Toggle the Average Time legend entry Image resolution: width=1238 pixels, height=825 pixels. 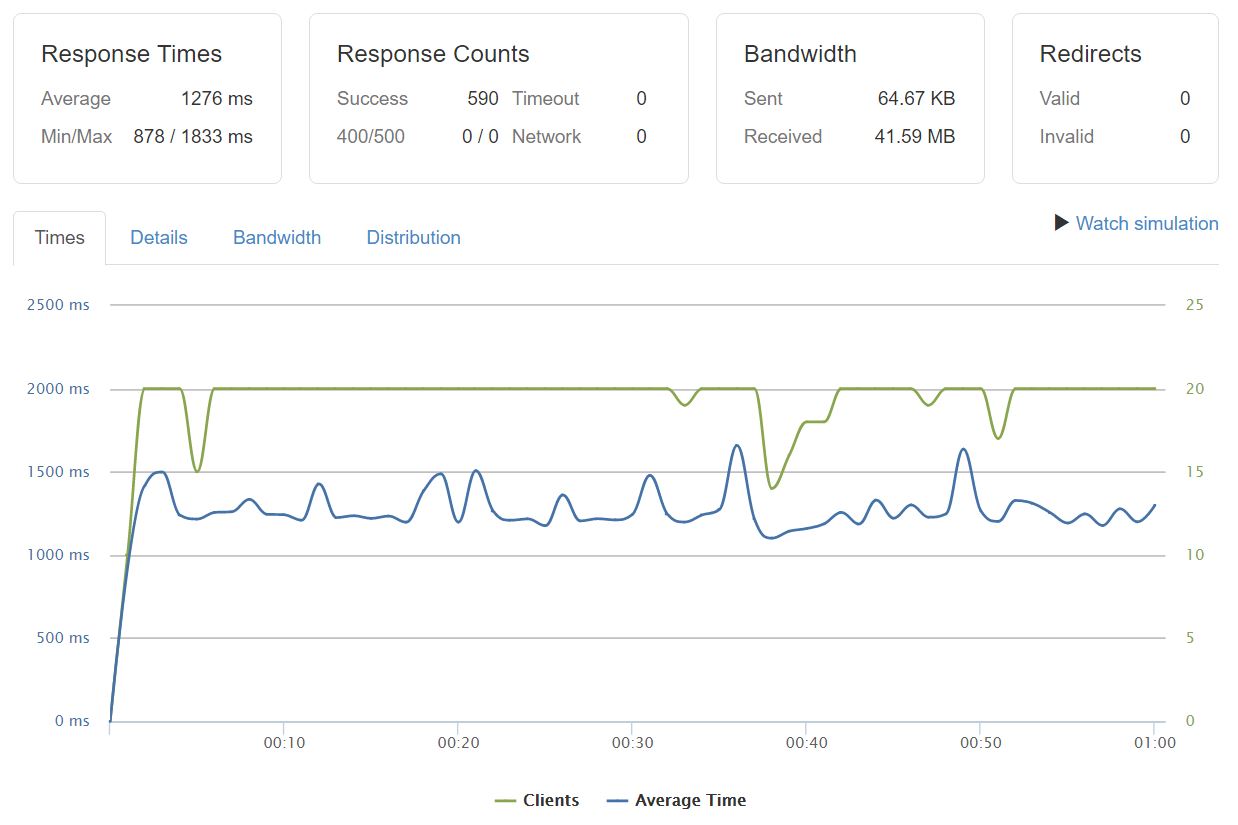point(690,800)
